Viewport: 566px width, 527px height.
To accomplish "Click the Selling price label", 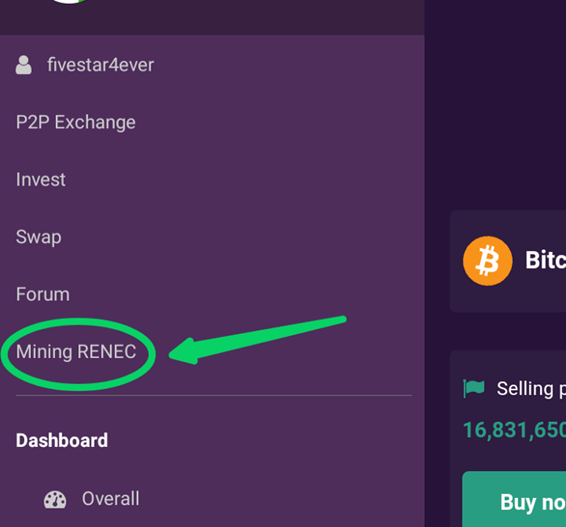I will [531, 389].
